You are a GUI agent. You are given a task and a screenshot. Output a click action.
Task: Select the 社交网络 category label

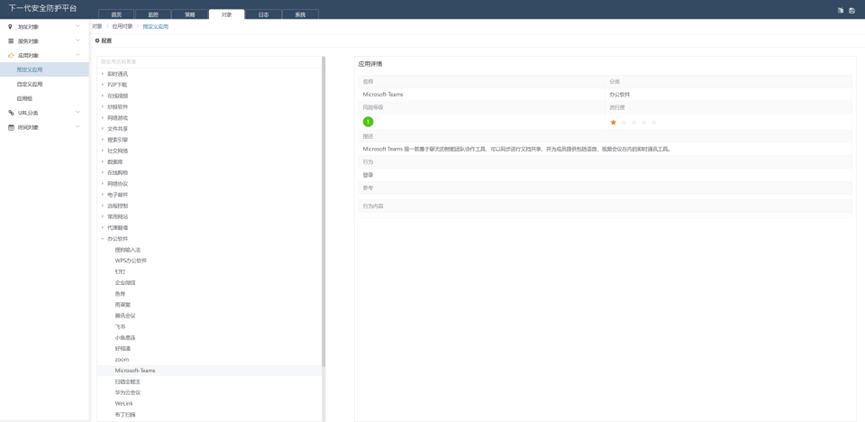click(x=118, y=151)
